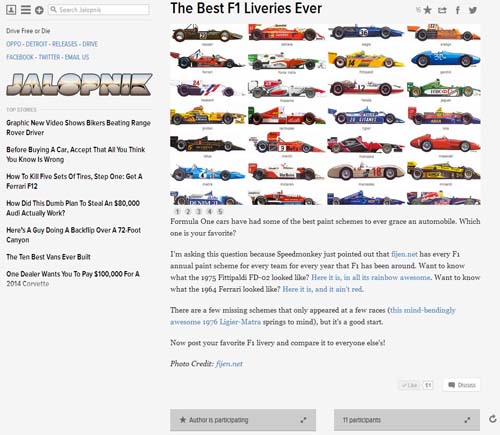Screen dimensions: 500x435
Task: Open story Before Buying A Car
Action: [76, 154]
